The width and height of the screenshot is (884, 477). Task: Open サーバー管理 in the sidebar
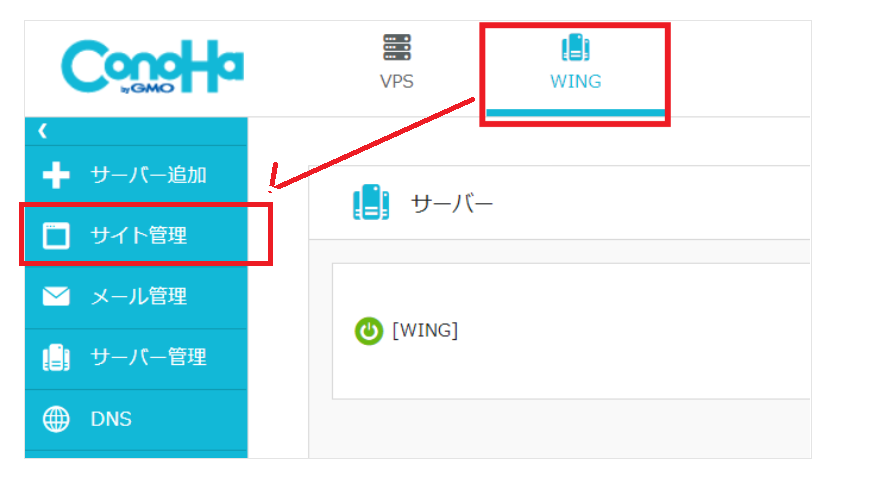point(136,357)
